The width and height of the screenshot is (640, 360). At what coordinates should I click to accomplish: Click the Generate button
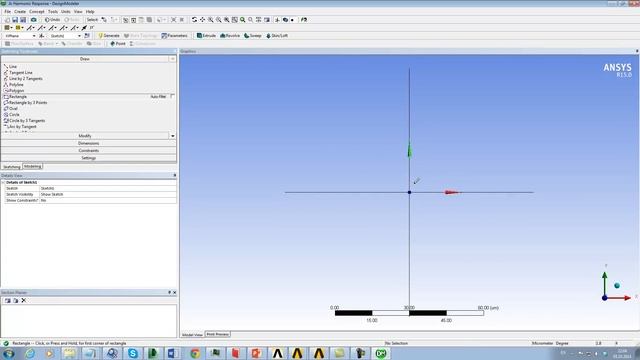coord(109,36)
